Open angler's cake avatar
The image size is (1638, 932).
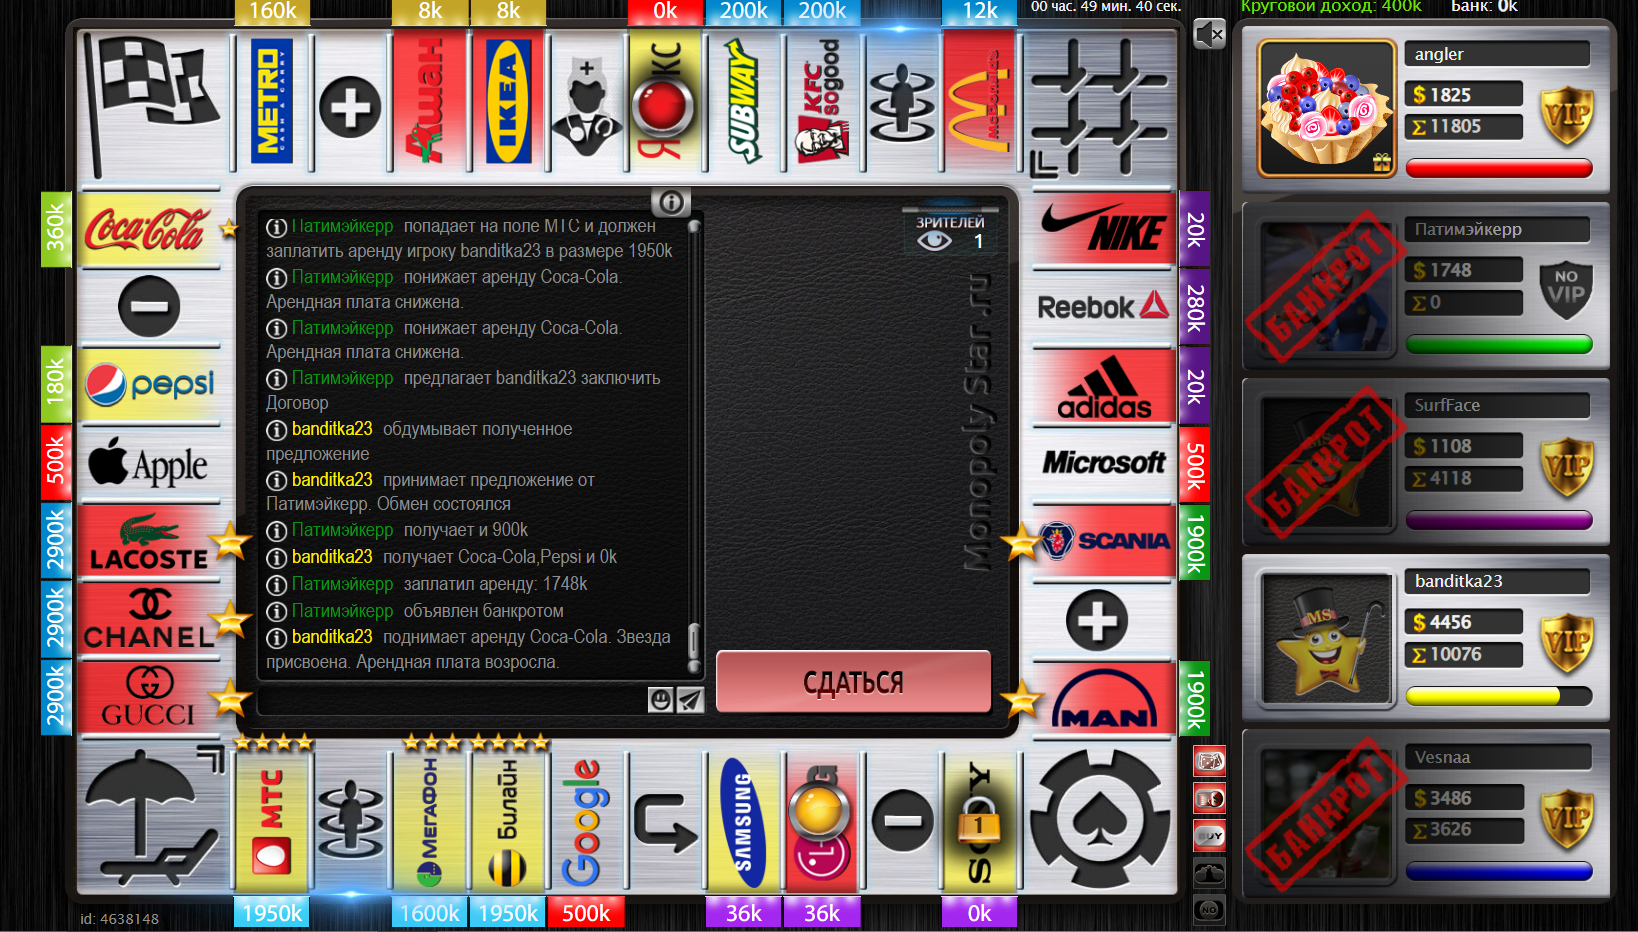(x=1326, y=108)
